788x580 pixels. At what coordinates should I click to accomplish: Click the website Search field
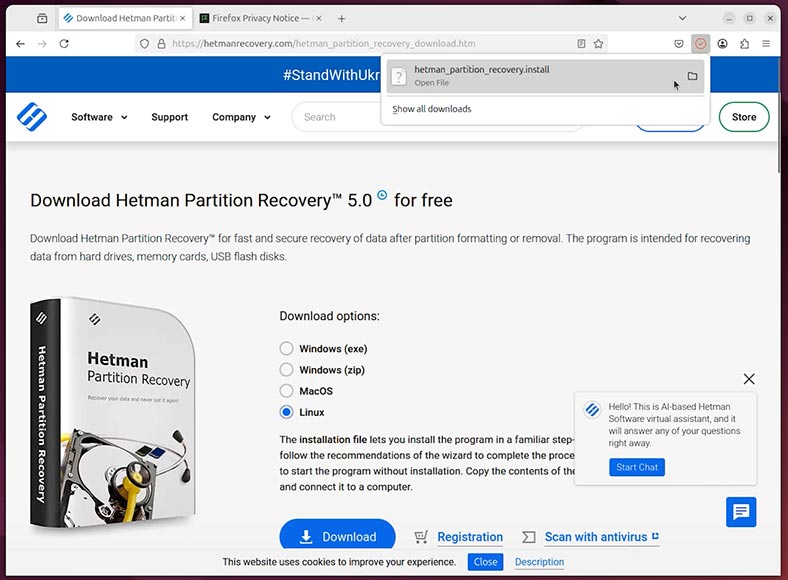click(x=337, y=117)
